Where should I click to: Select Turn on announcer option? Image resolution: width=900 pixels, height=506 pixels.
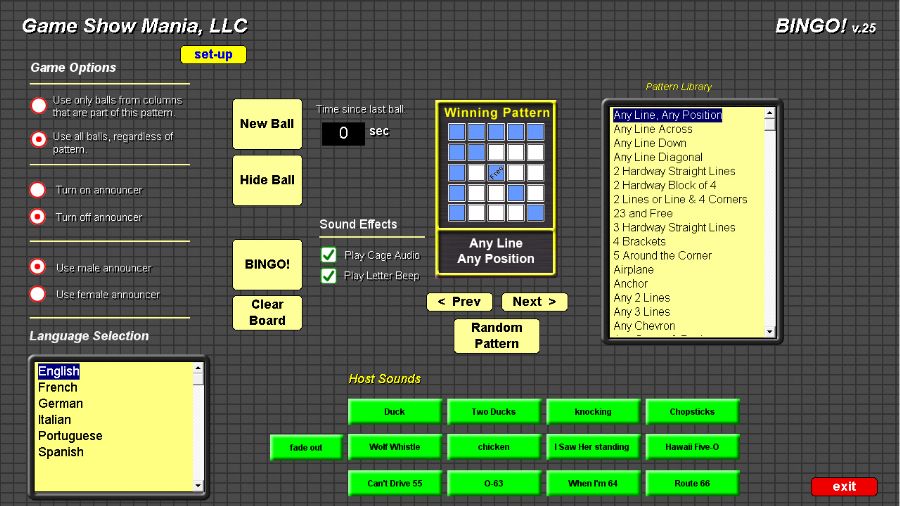38,190
